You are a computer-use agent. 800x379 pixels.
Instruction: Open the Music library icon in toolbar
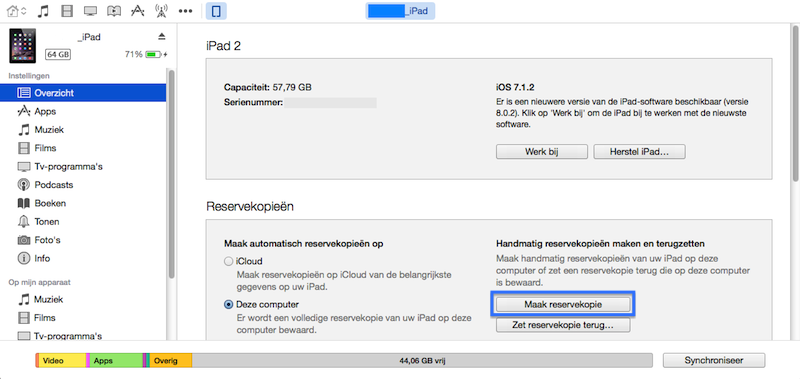click(x=43, y=11)
